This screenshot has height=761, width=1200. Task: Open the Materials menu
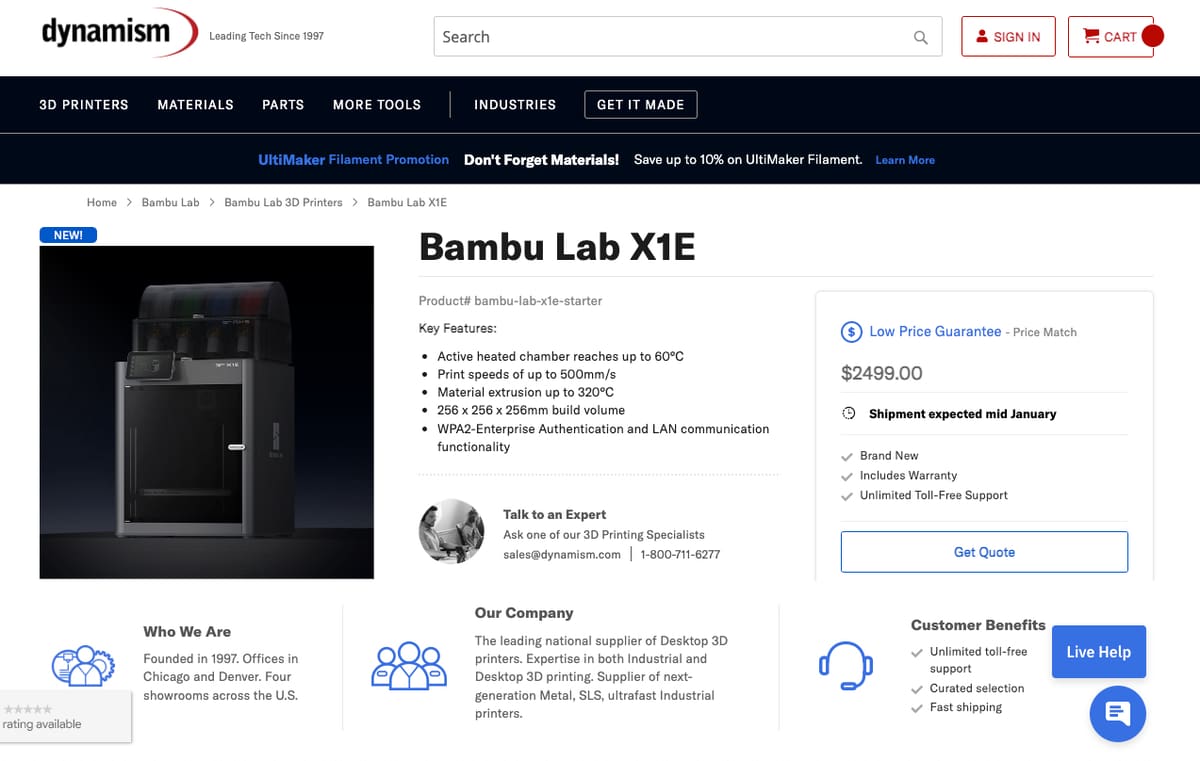coord(195,104)
